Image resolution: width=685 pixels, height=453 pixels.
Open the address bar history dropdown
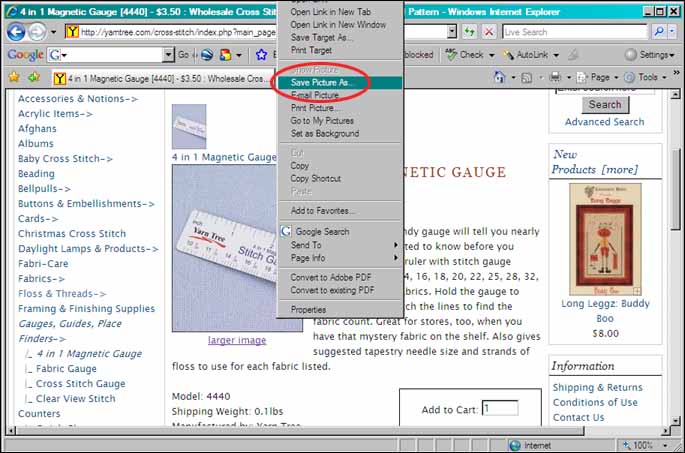click(x=452, y=31)
